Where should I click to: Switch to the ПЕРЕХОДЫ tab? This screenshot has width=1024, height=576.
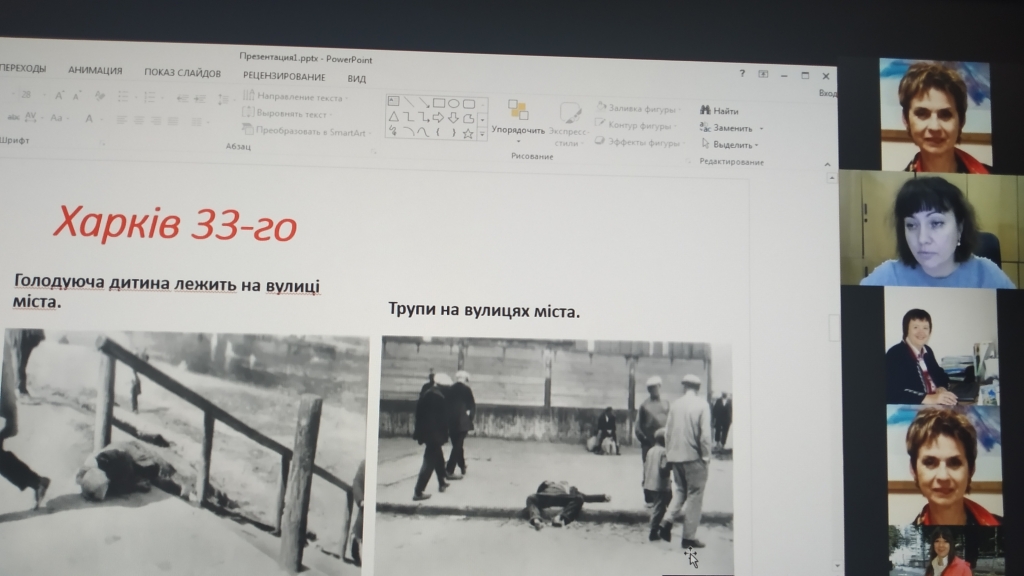point(23,68)
